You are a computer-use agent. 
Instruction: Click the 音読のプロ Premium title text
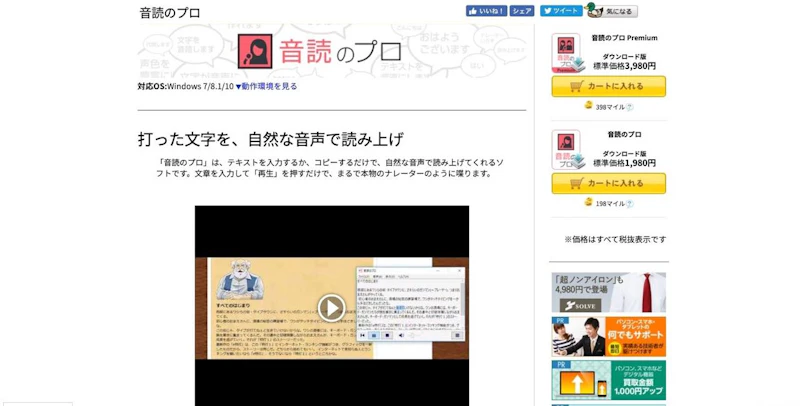coord(624,38)
